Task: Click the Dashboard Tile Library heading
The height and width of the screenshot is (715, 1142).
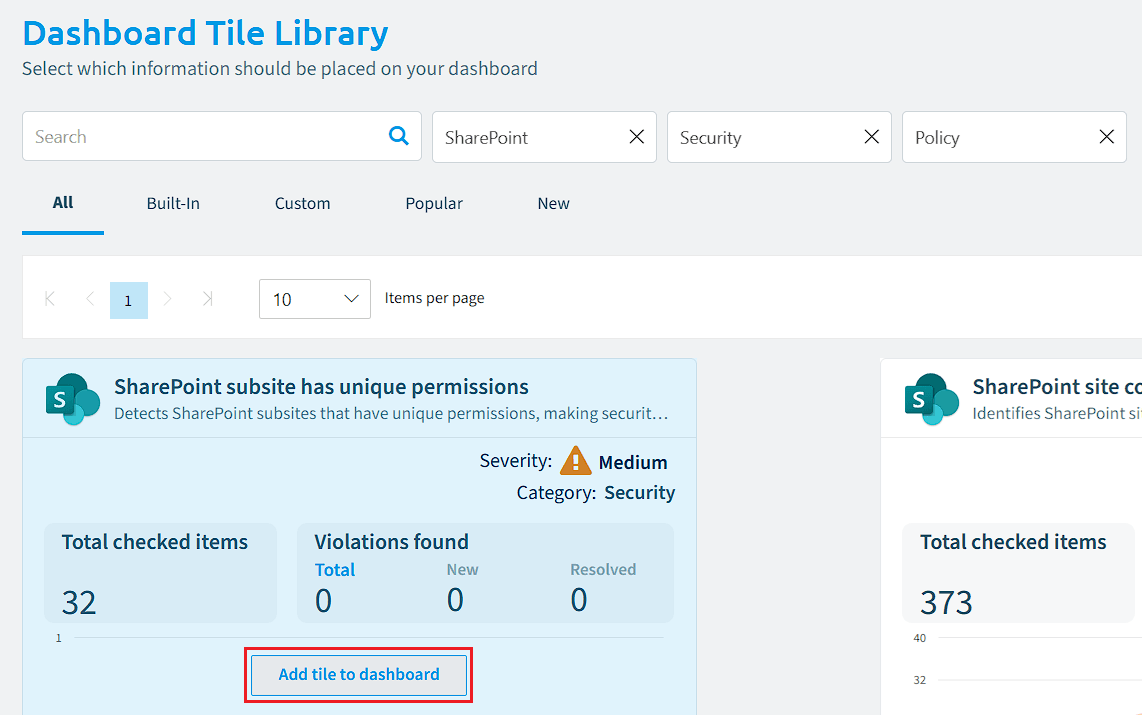Action: click(205, 33)
